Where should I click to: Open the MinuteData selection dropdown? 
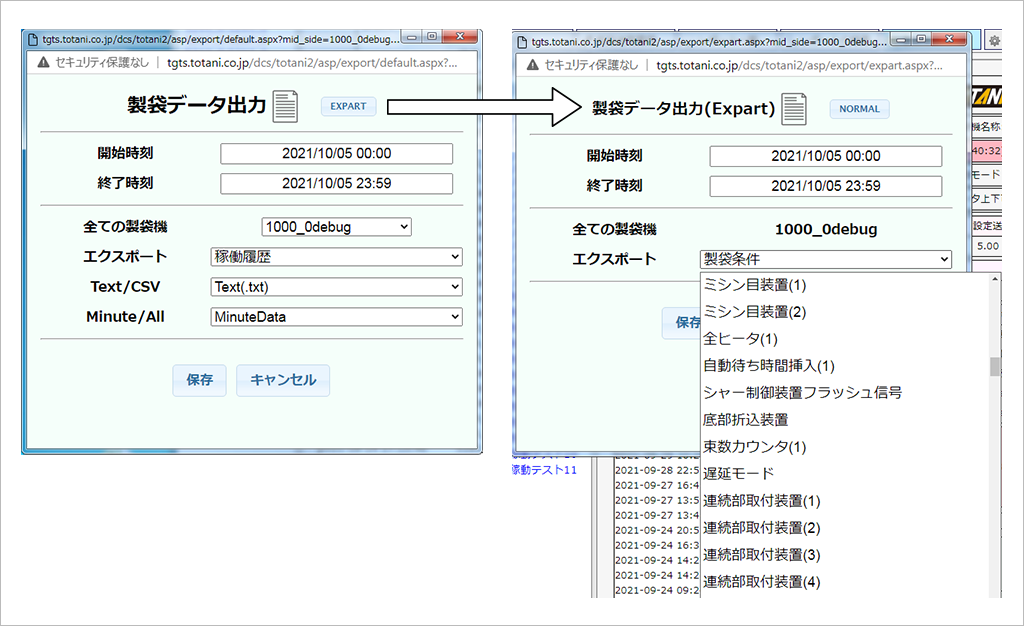coord(336,317)
